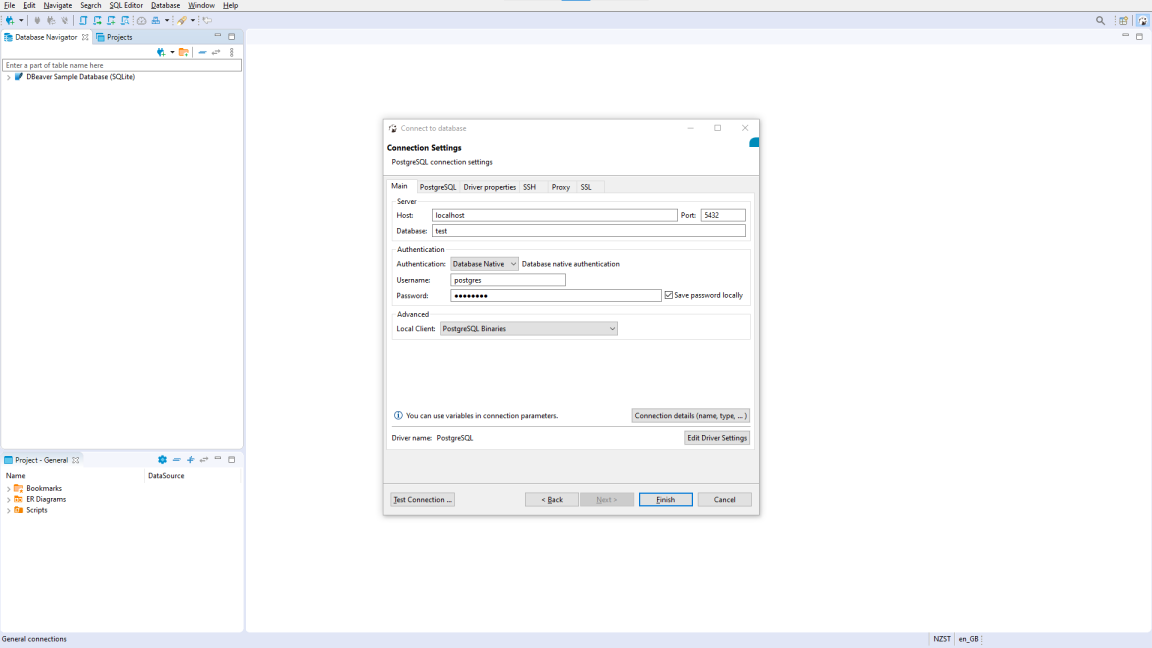Click the Test Connection button
Image resolution: width=1152 pixels, height=648 pixels.
click(422, 500)
